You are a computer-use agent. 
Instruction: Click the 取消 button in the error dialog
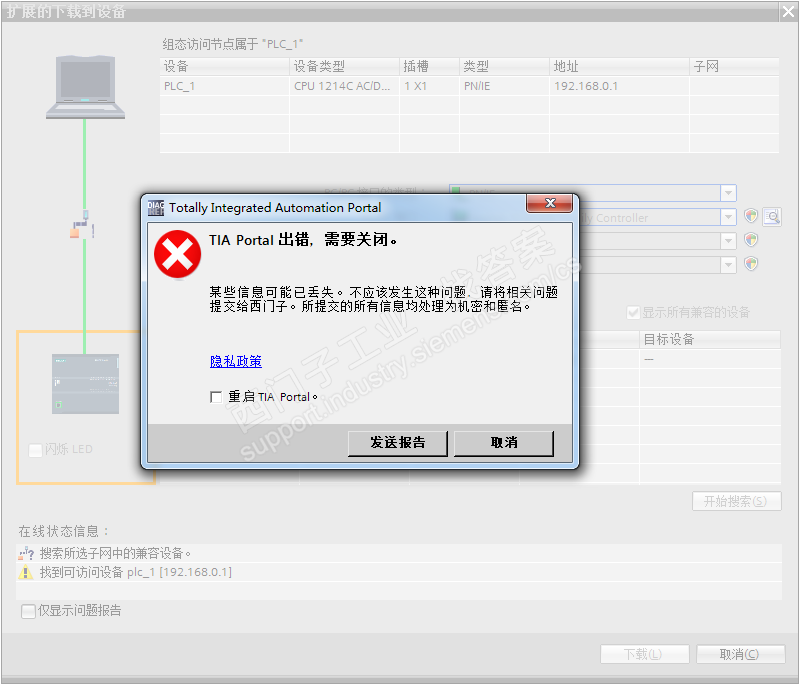coord(504,443)
